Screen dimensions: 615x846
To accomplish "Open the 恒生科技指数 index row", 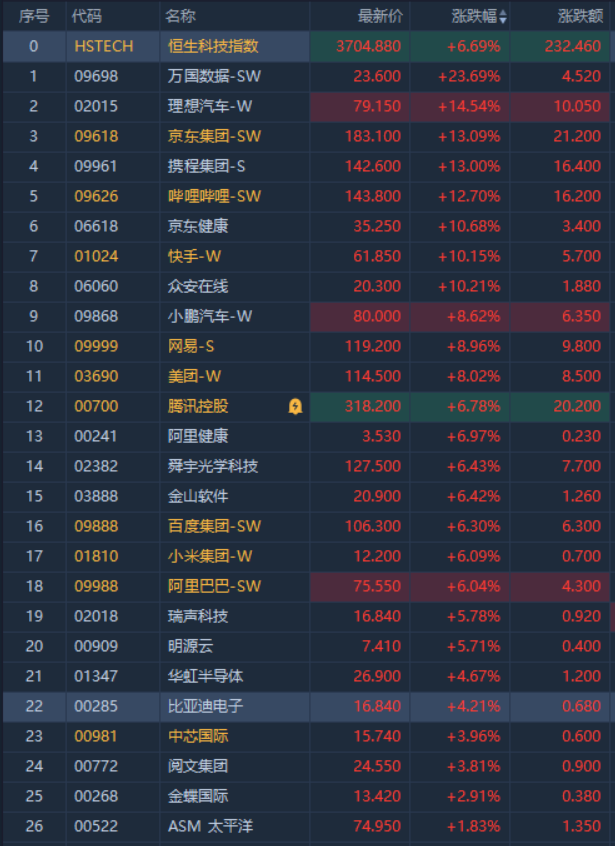I will (x=213, y=46).
